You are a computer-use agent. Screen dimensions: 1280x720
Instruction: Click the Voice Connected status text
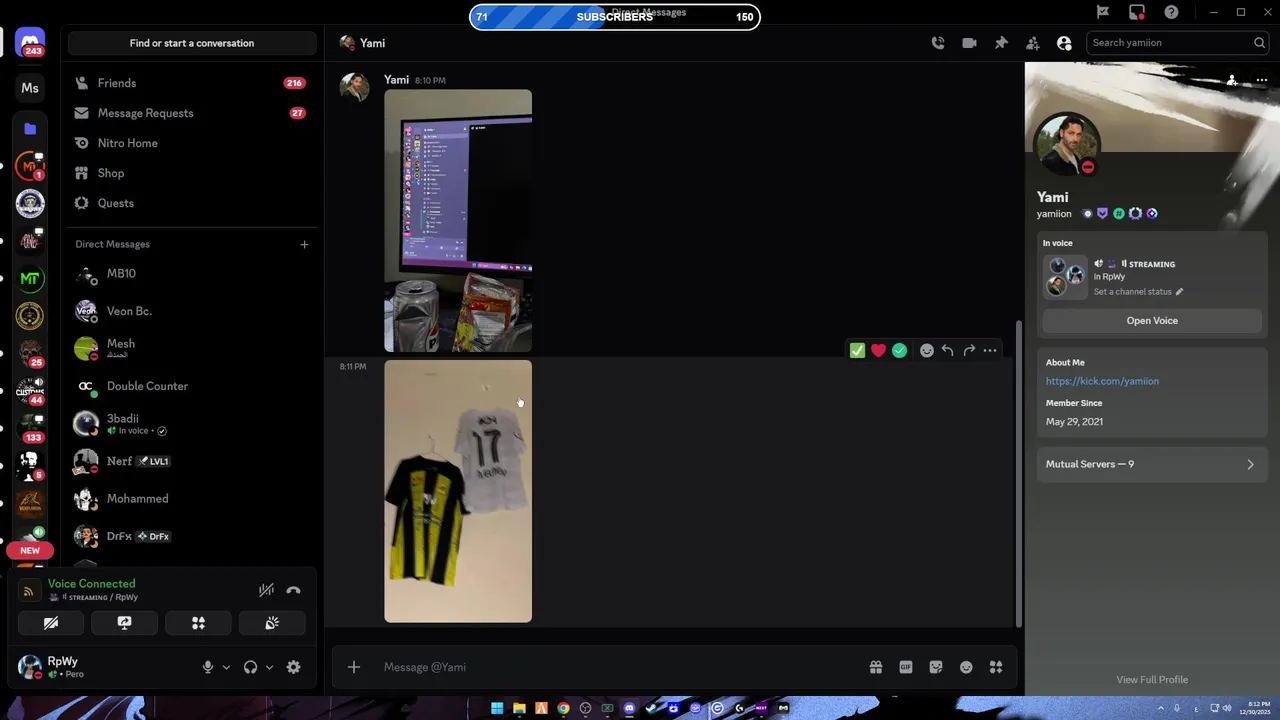[91, 584]
